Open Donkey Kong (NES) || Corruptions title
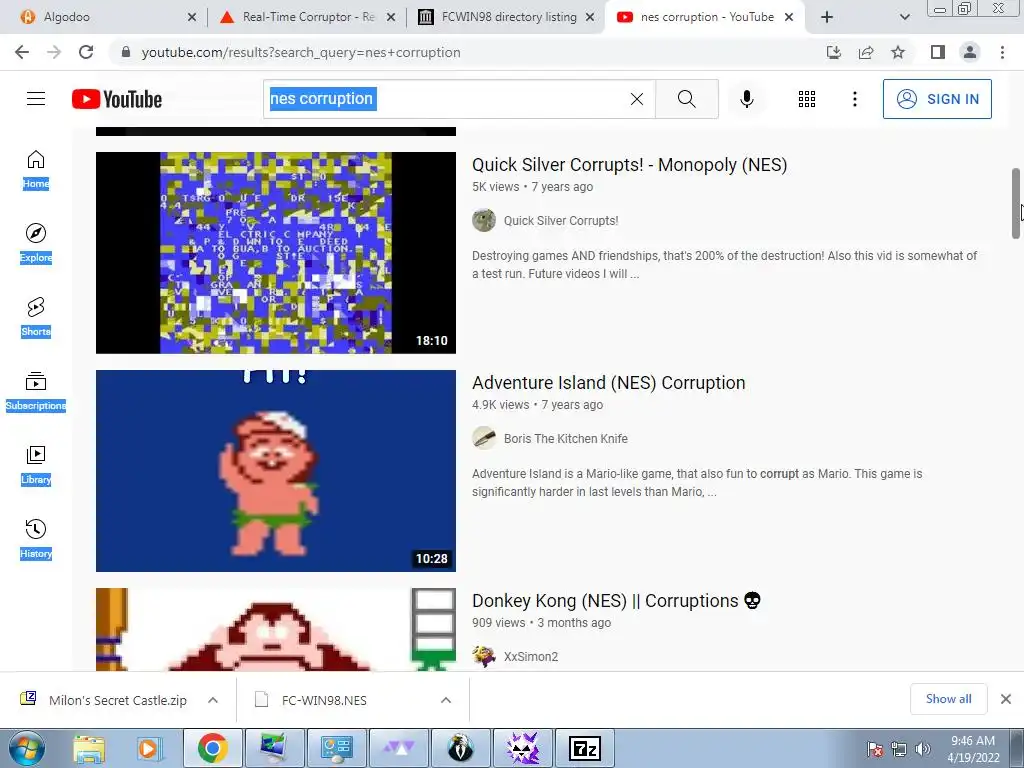This screenshot has width=1024, height=768. point(616,601)
